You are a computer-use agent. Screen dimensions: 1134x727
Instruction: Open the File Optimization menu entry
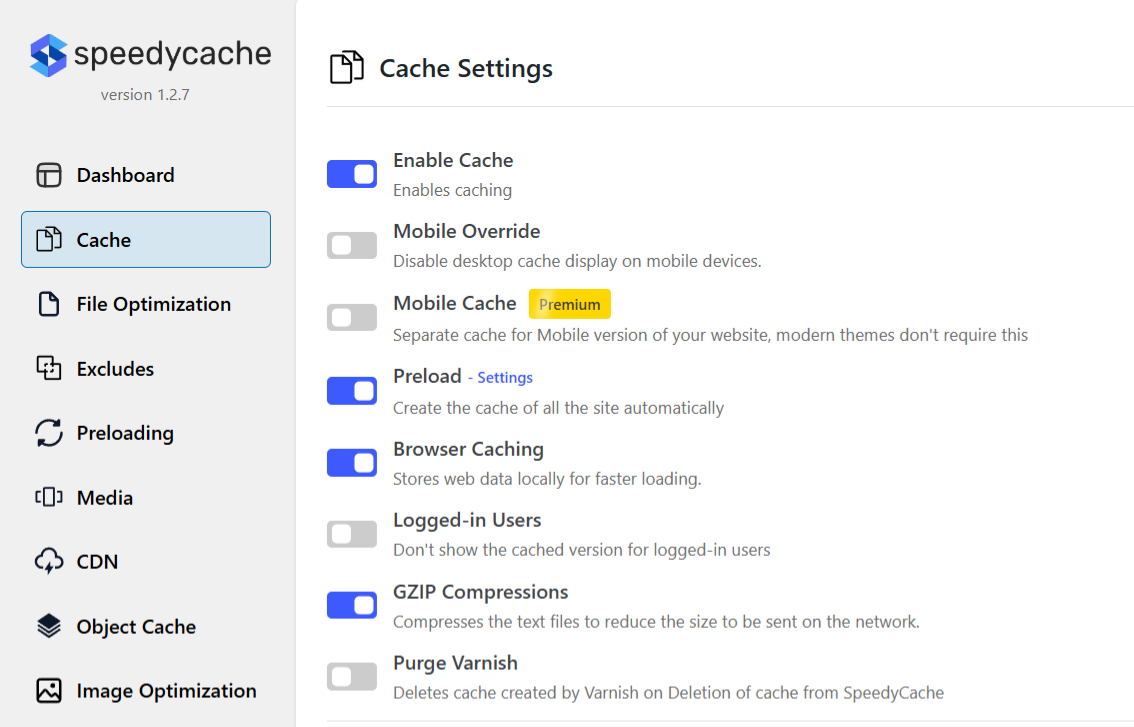[x=153, y=303]
